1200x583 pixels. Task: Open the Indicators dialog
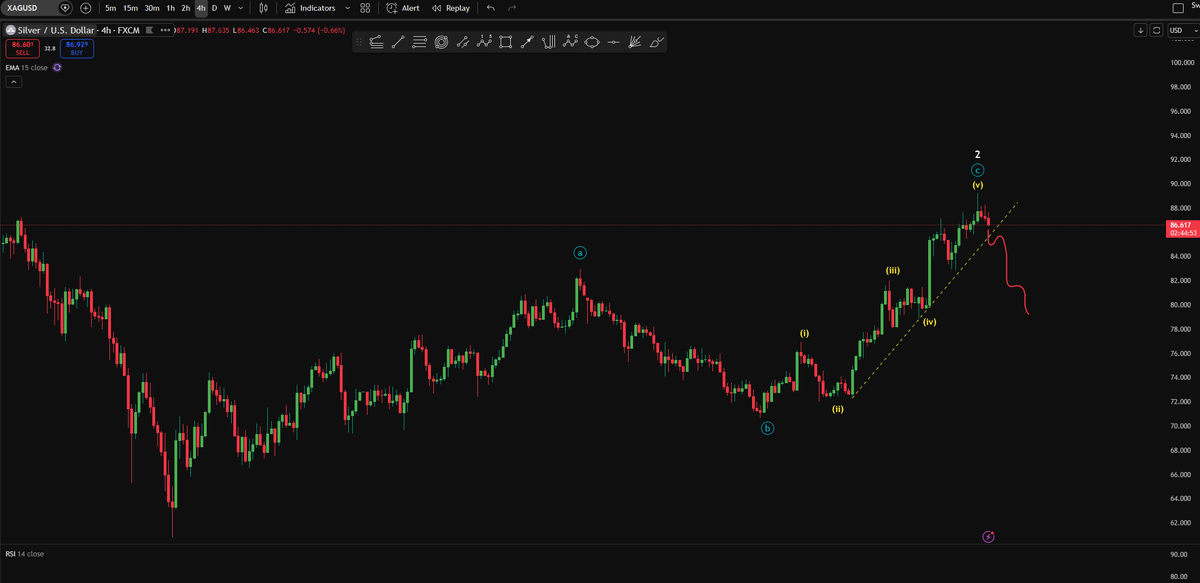pyautogui.click(x=310, y=8)
